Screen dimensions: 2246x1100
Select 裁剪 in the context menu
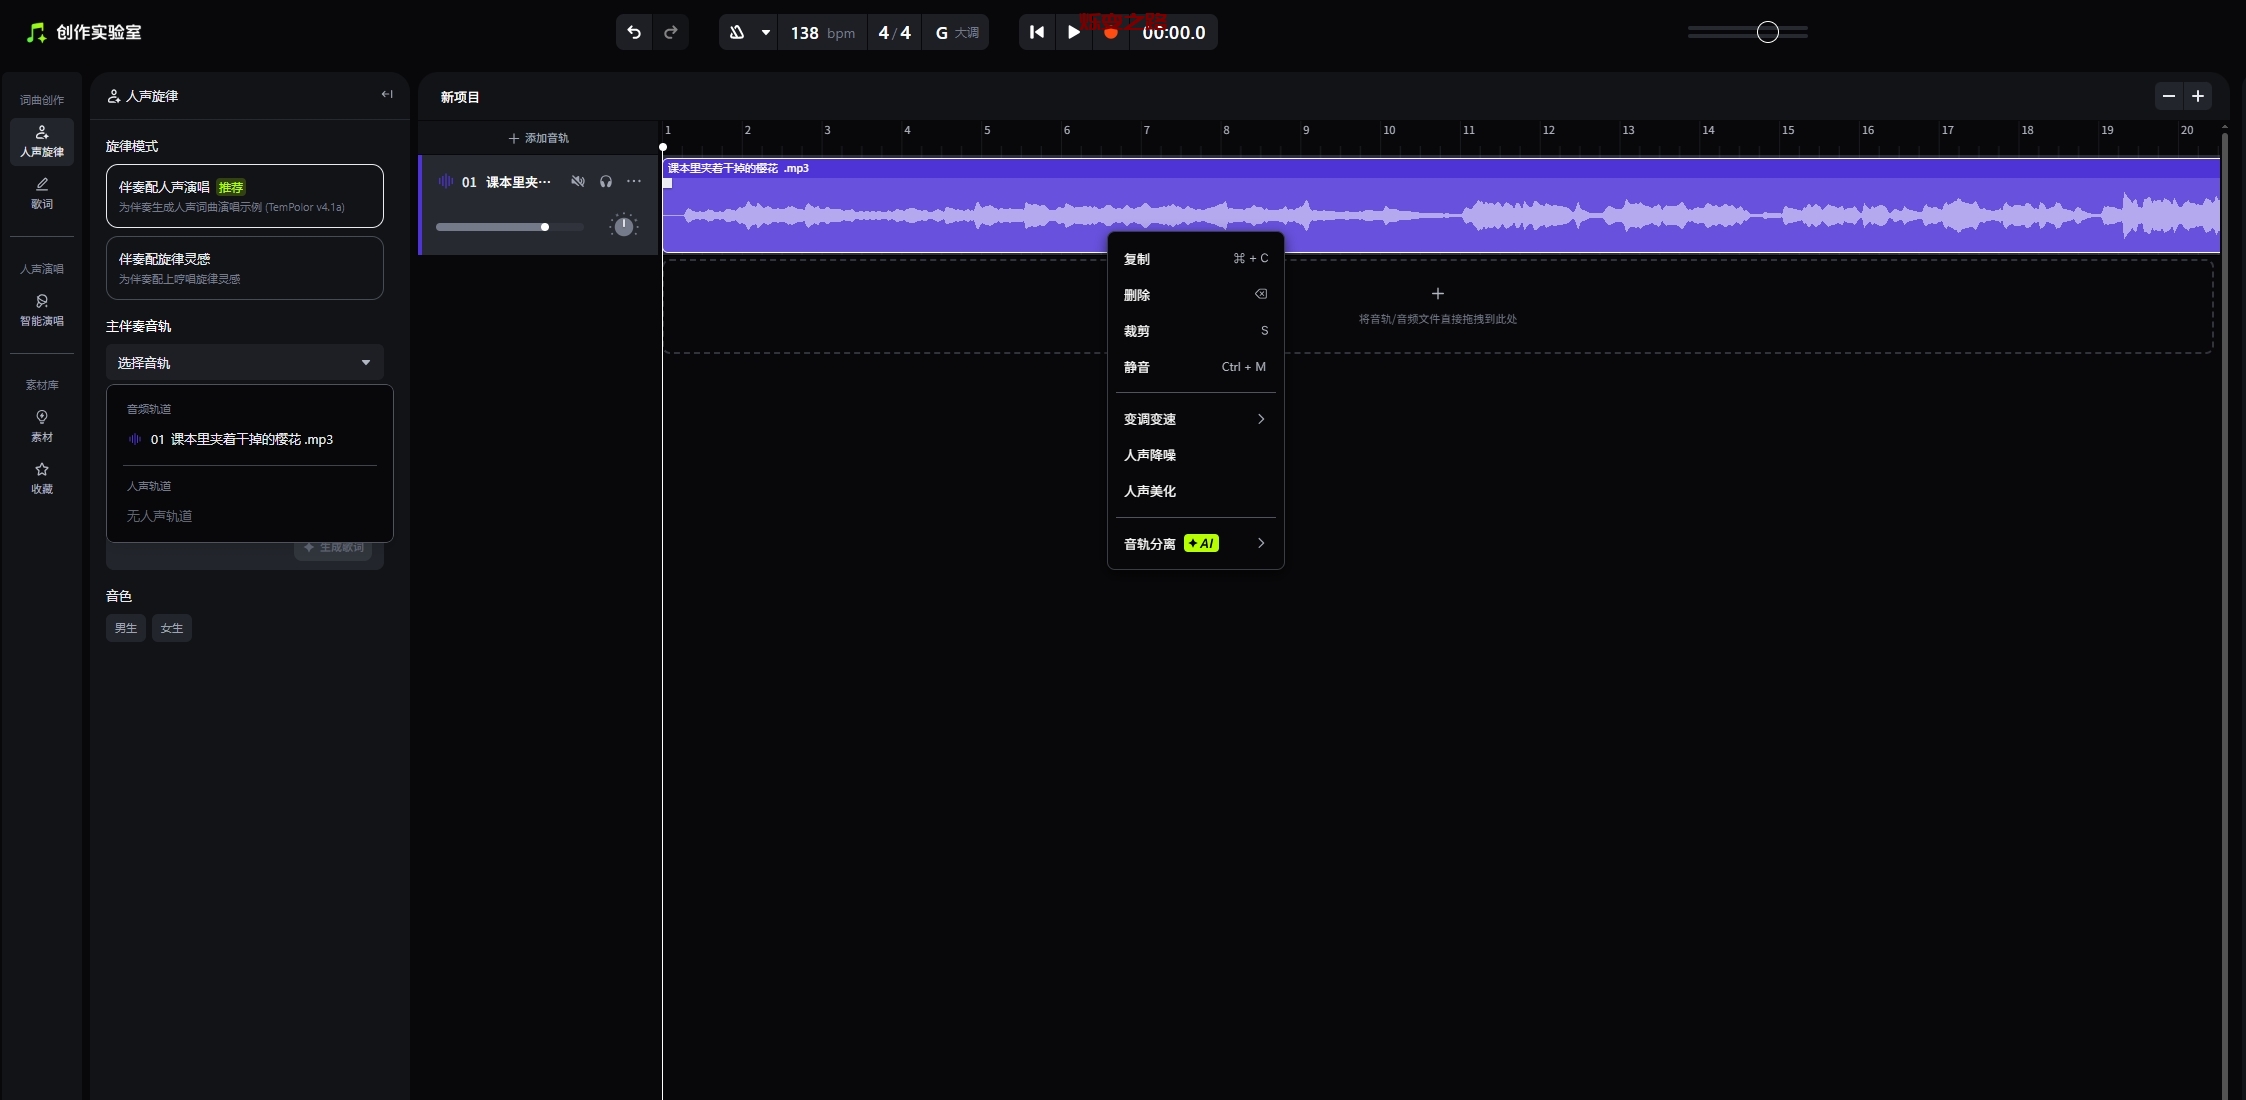(1137, 331)
